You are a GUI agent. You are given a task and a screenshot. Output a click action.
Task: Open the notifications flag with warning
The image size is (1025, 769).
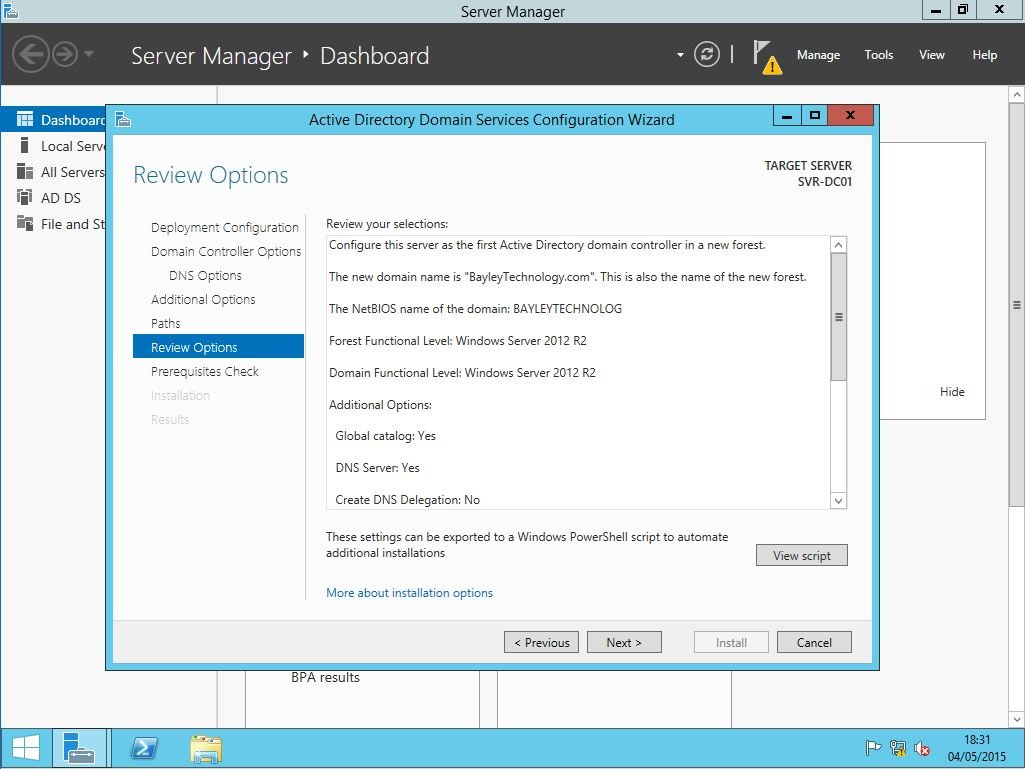765,56
